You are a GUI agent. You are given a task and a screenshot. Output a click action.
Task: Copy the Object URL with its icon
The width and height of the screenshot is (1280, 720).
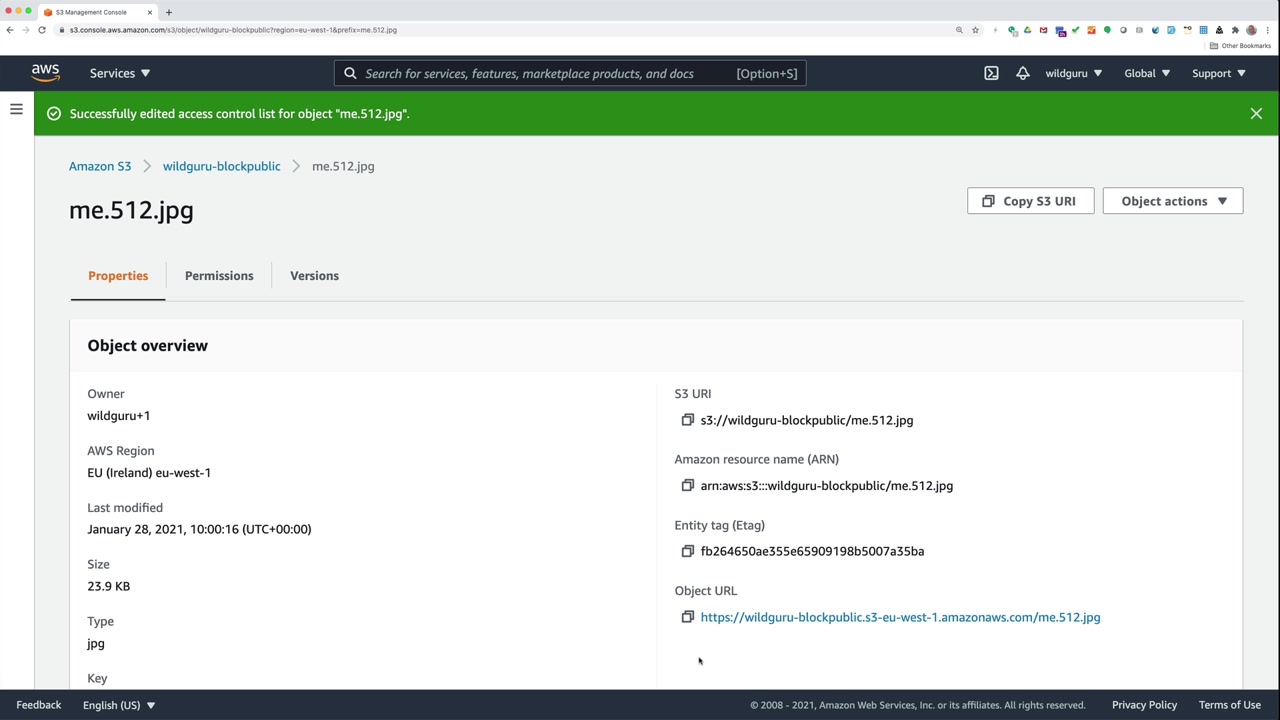click(x=687, y=617)
